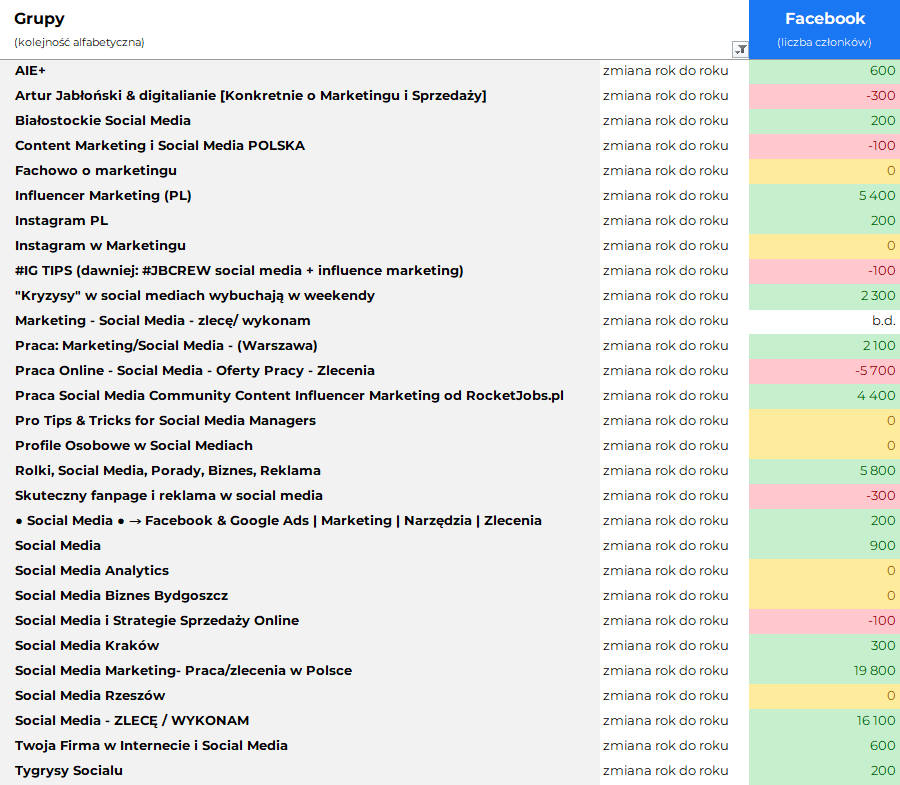Image resolution: width=900 pixels, height=785 pixels.
Task: Click the Tygrysy Socialu group cell
Action: (69, 771)
